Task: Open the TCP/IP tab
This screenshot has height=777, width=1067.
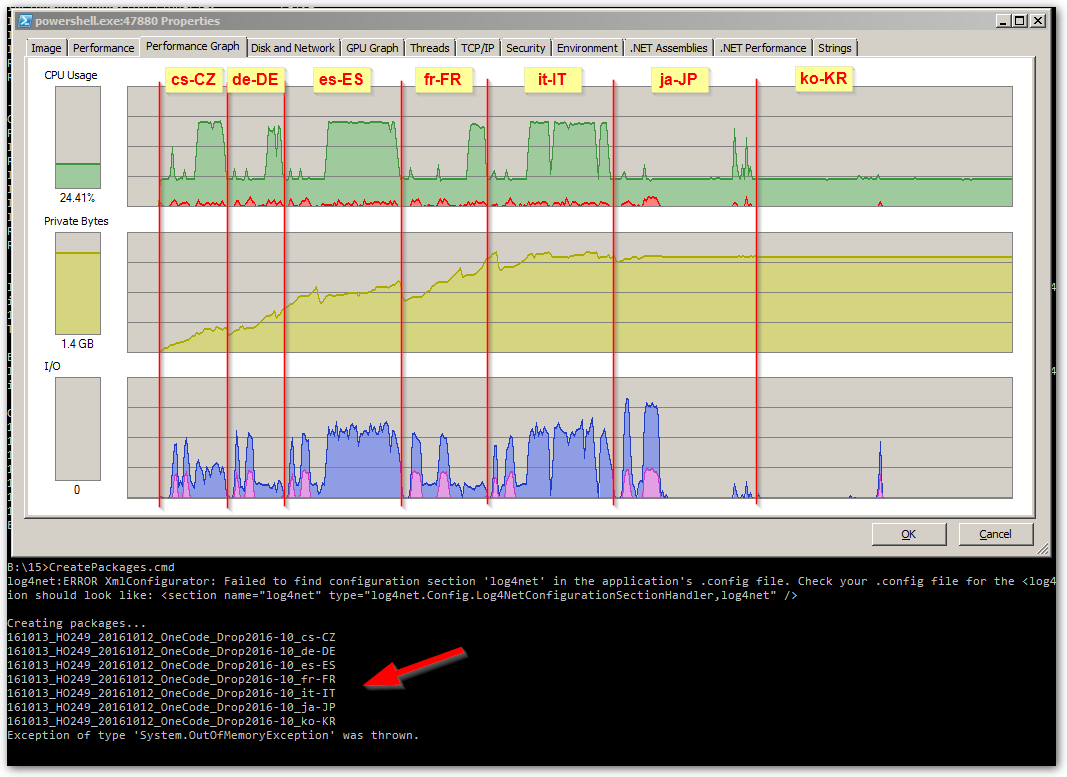Action: coord(478,48)
